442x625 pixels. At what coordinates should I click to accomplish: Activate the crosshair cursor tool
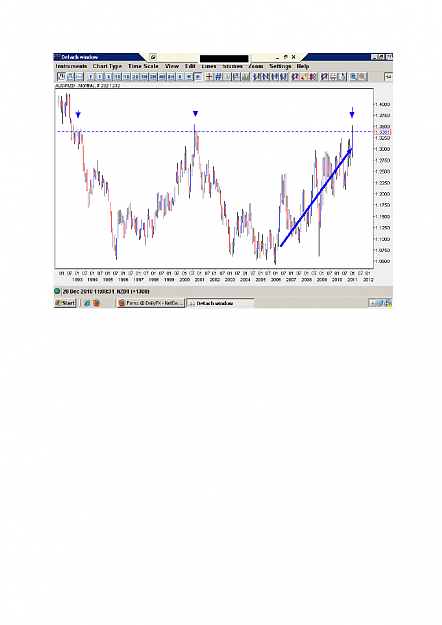click(x=209, y=77)
